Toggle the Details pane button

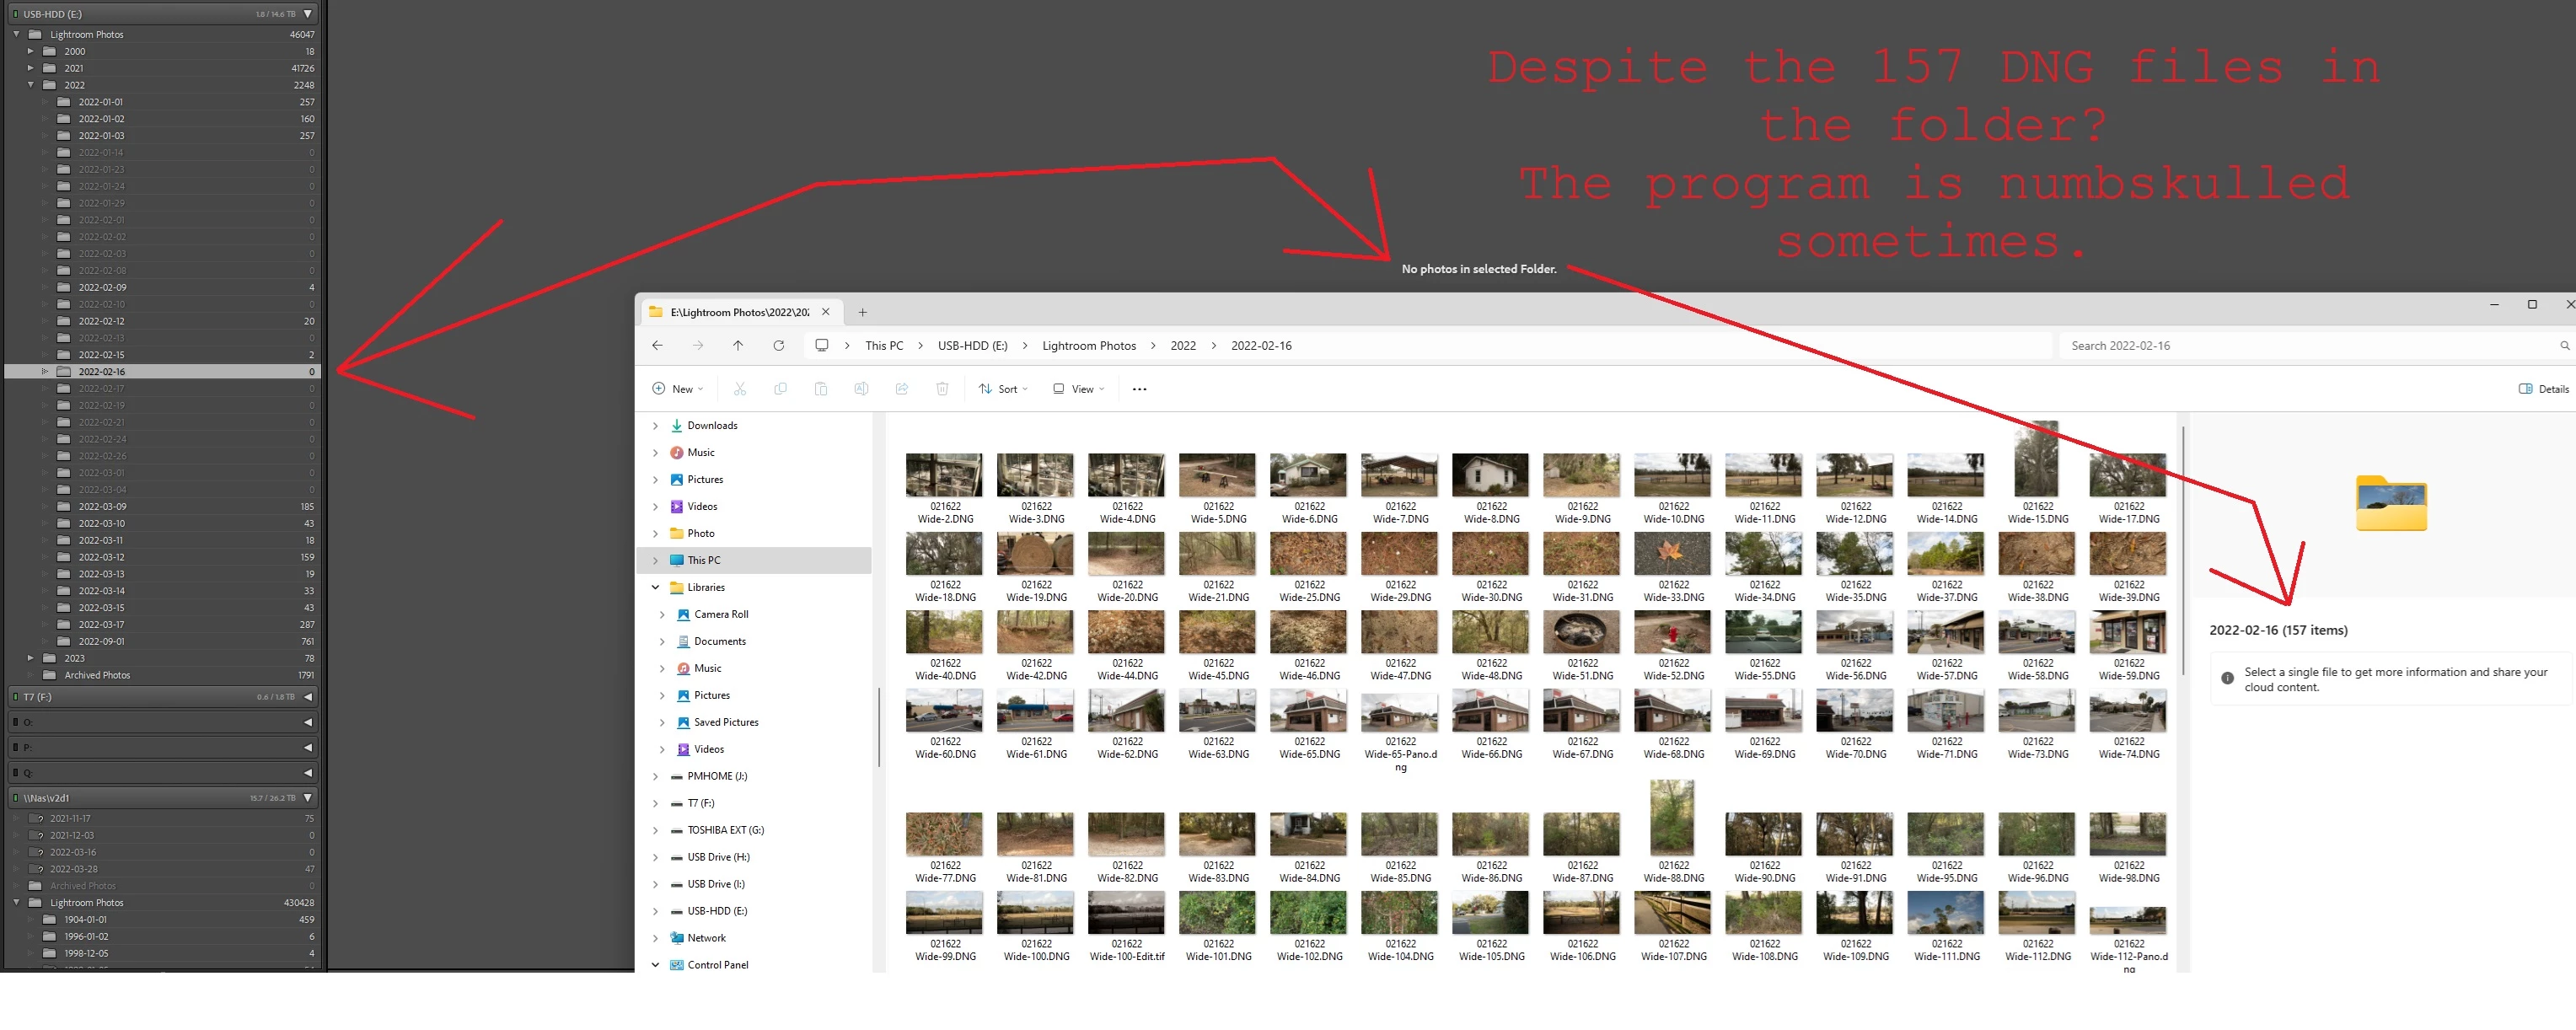pos(2543,389)
